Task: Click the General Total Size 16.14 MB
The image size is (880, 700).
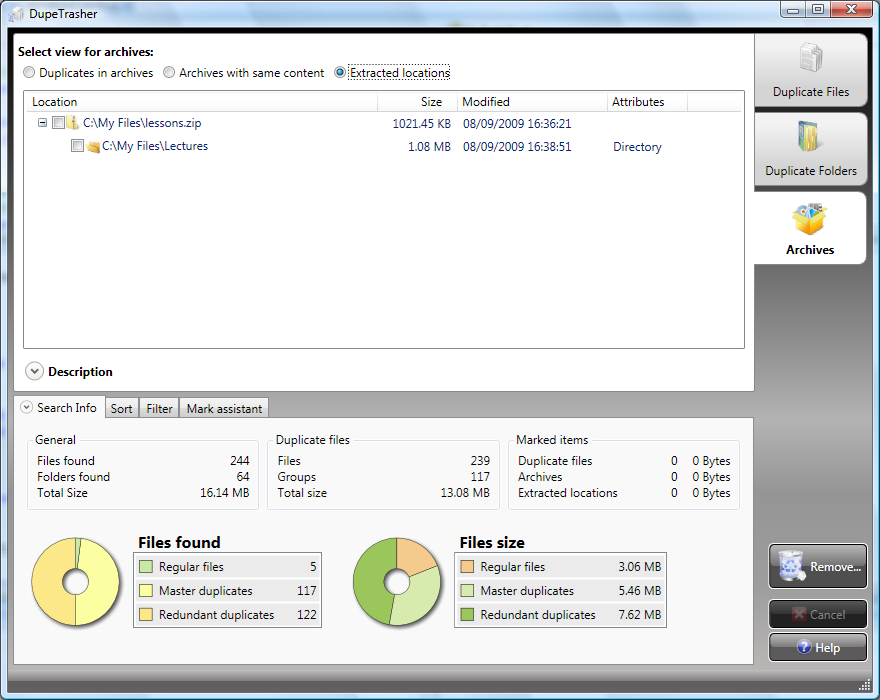Action: tap(224, 492)
